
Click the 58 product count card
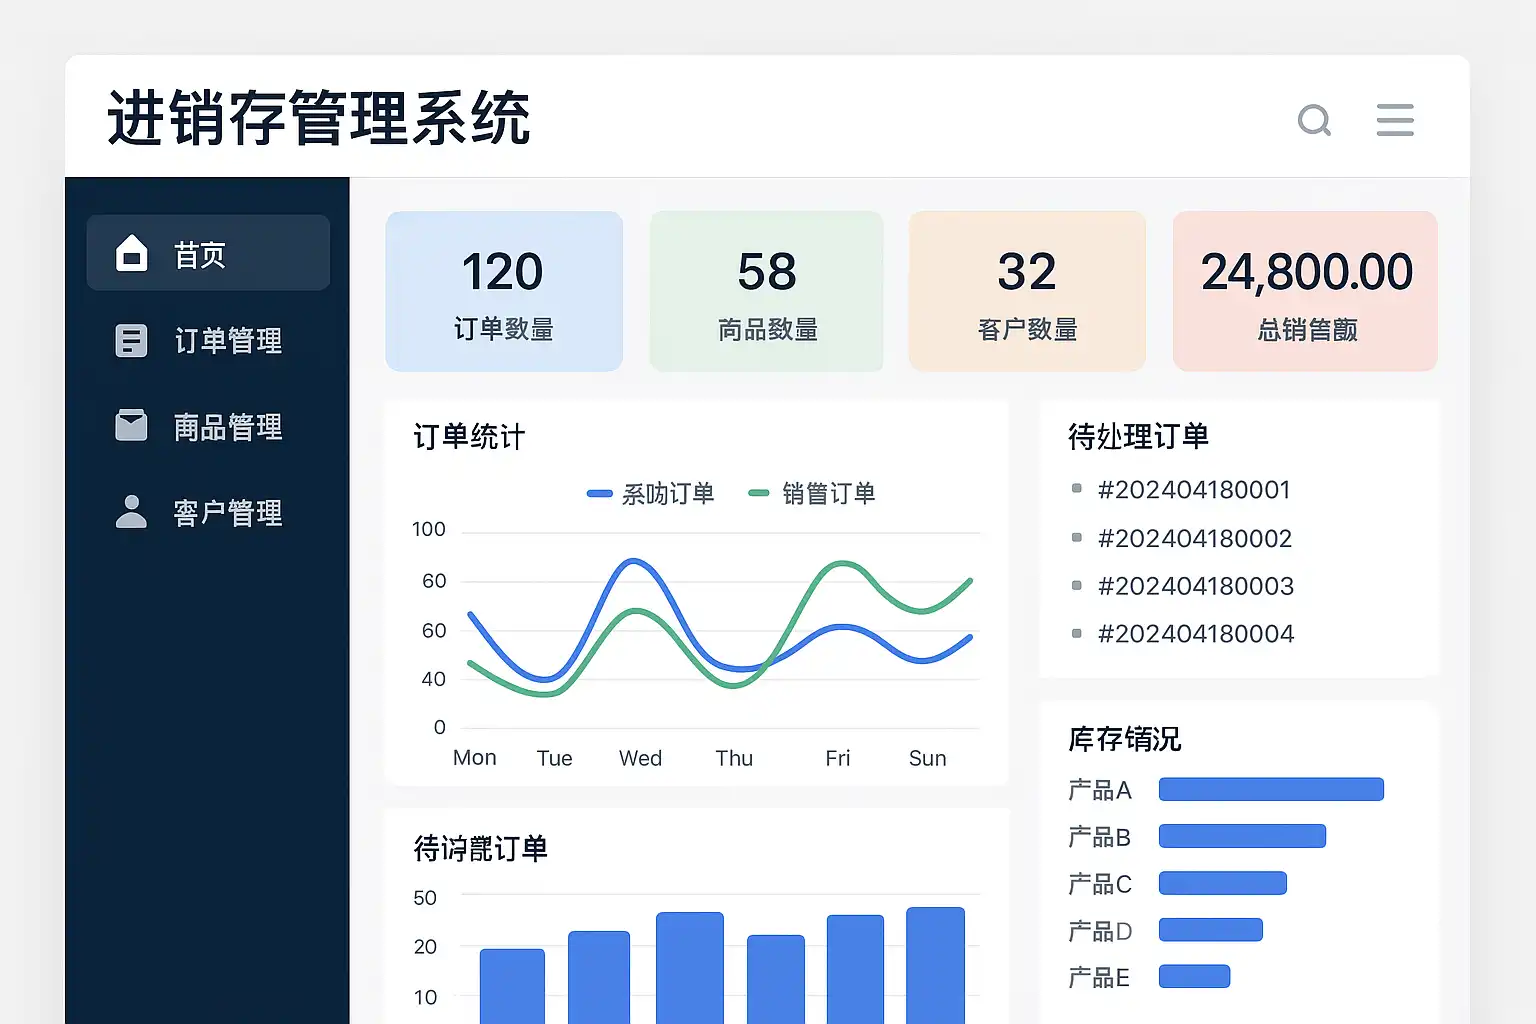pyautogui.click(x=767, y=291)
